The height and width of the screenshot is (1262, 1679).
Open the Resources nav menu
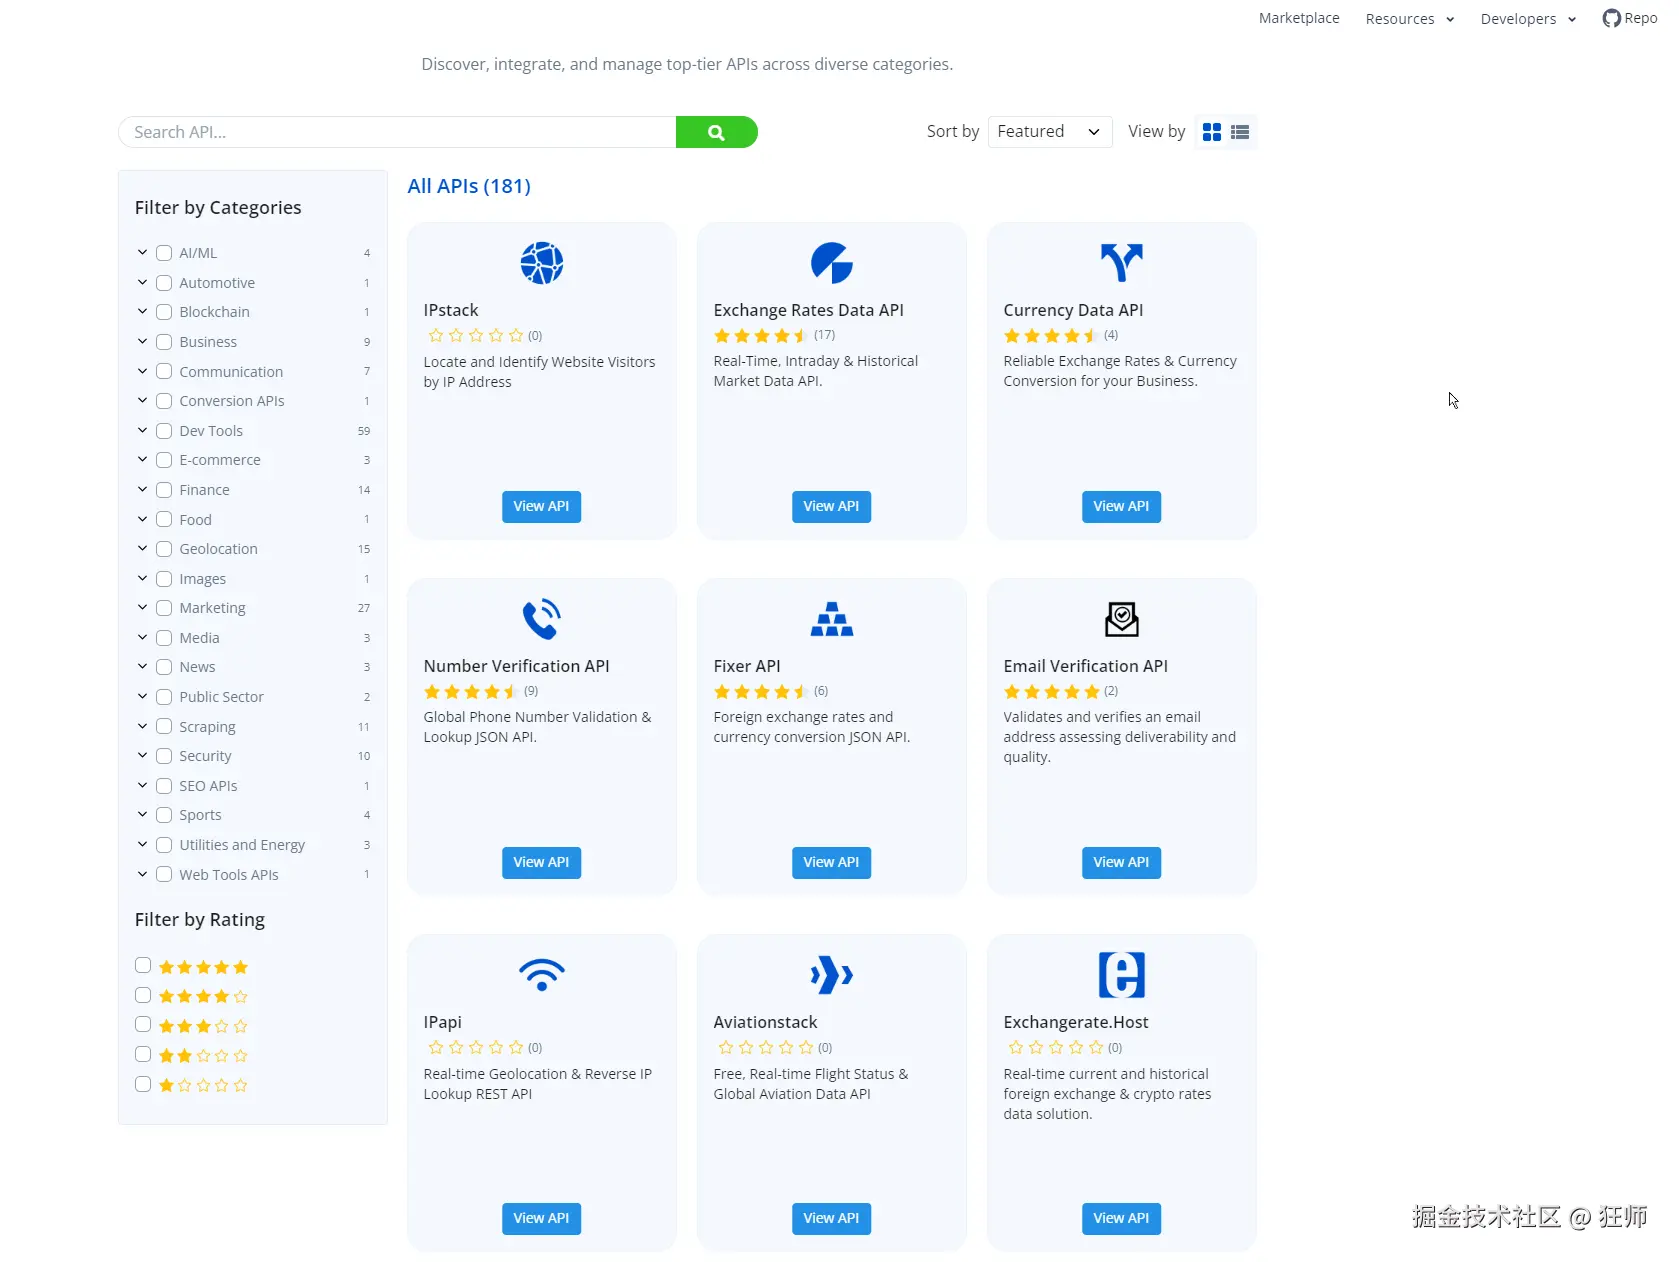click(1410, 19)
